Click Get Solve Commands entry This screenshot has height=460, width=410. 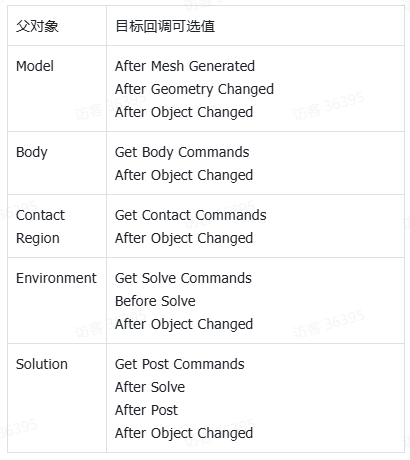click(x=183, y=278)
